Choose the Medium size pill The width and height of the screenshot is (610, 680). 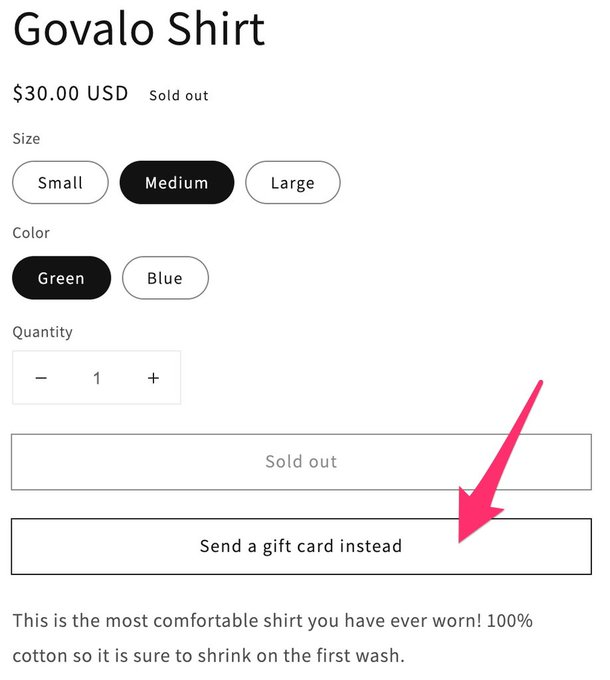coord(177,183)
